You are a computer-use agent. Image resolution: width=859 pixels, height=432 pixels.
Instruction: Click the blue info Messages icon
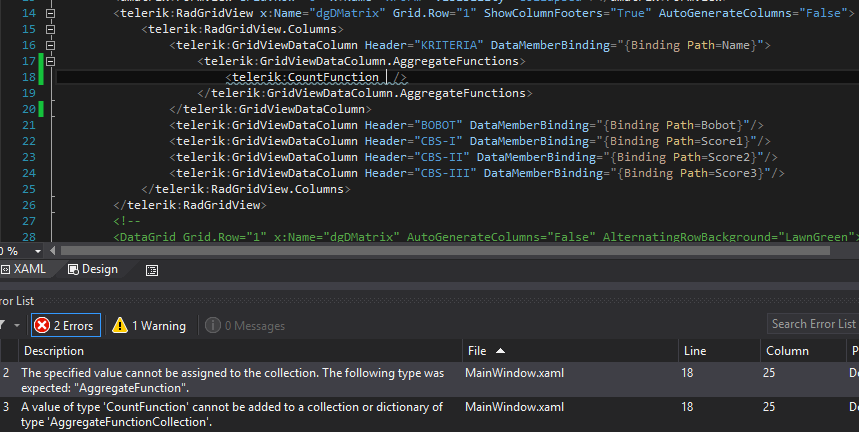212,325
